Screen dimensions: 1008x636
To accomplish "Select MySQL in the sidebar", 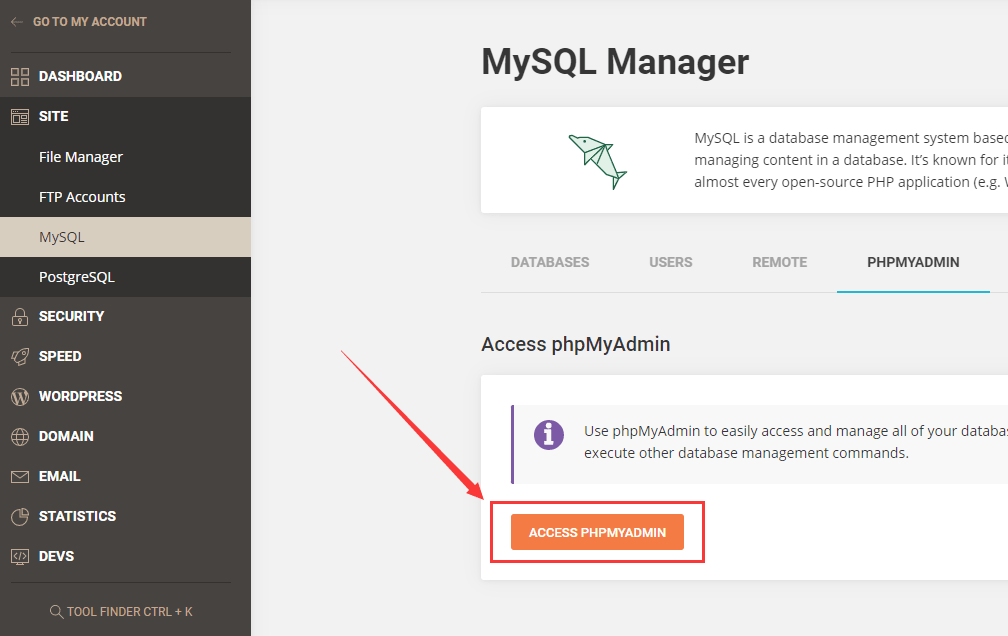I will pyautogui.click(x=125, y=237).
